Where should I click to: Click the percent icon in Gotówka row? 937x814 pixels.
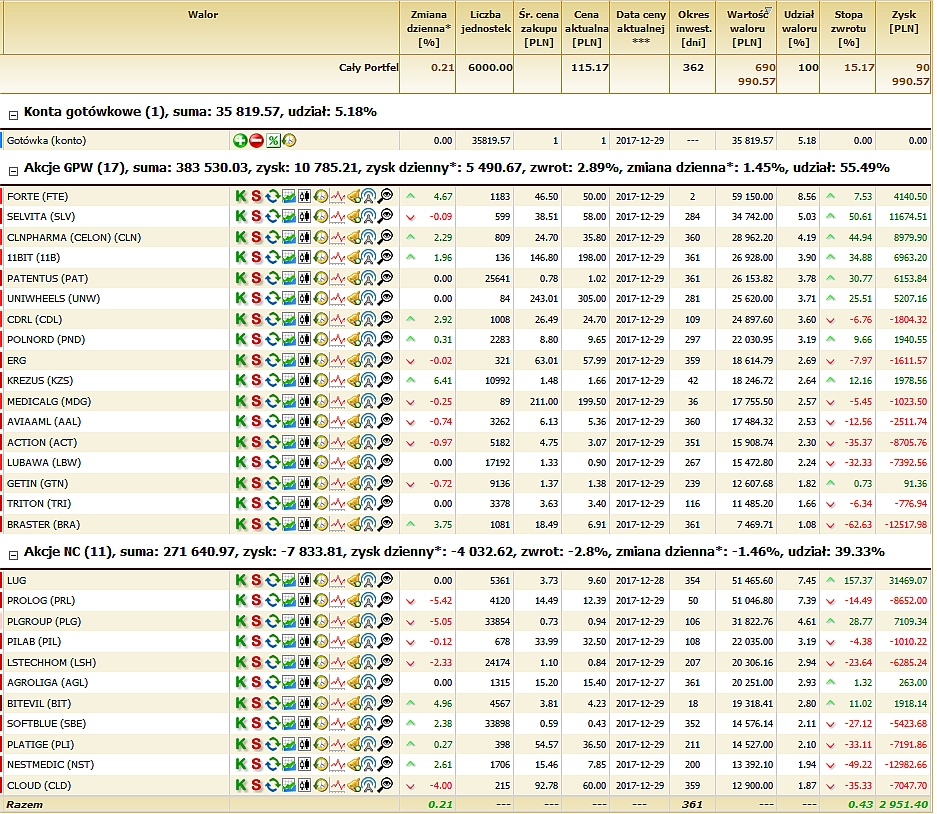(273, 141)
